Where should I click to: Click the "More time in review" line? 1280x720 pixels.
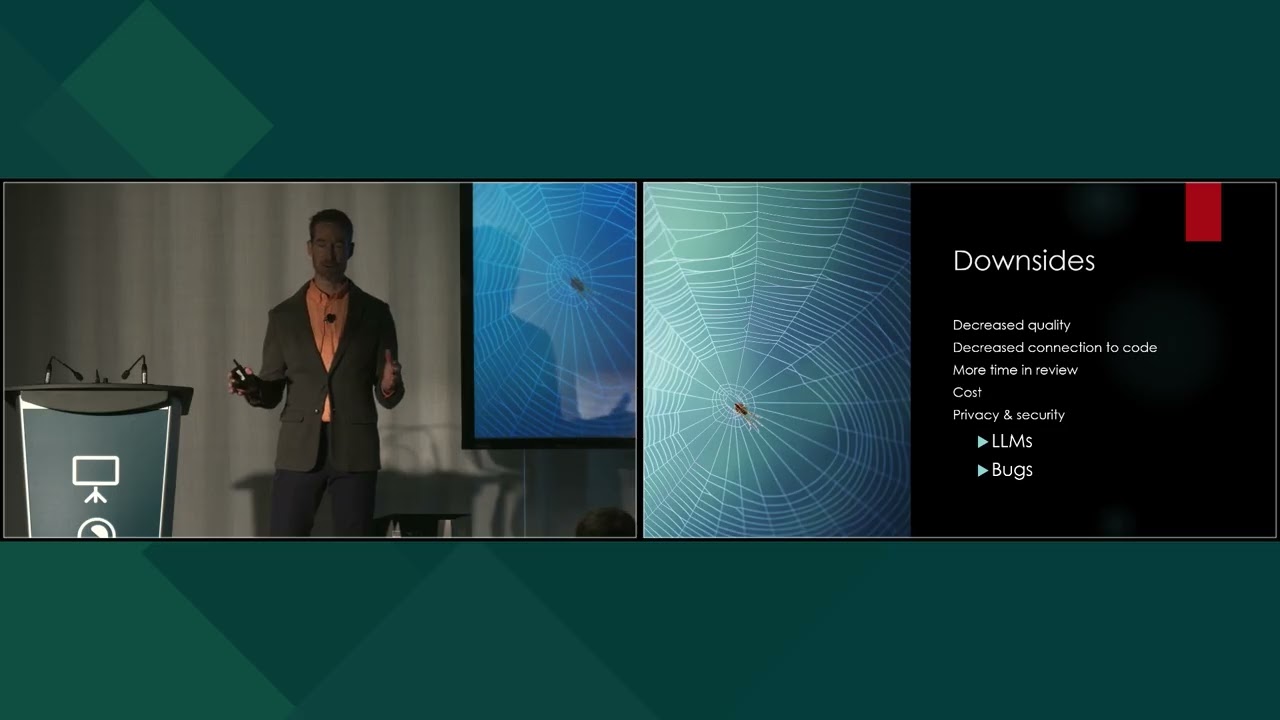[x=1015, y=370]
